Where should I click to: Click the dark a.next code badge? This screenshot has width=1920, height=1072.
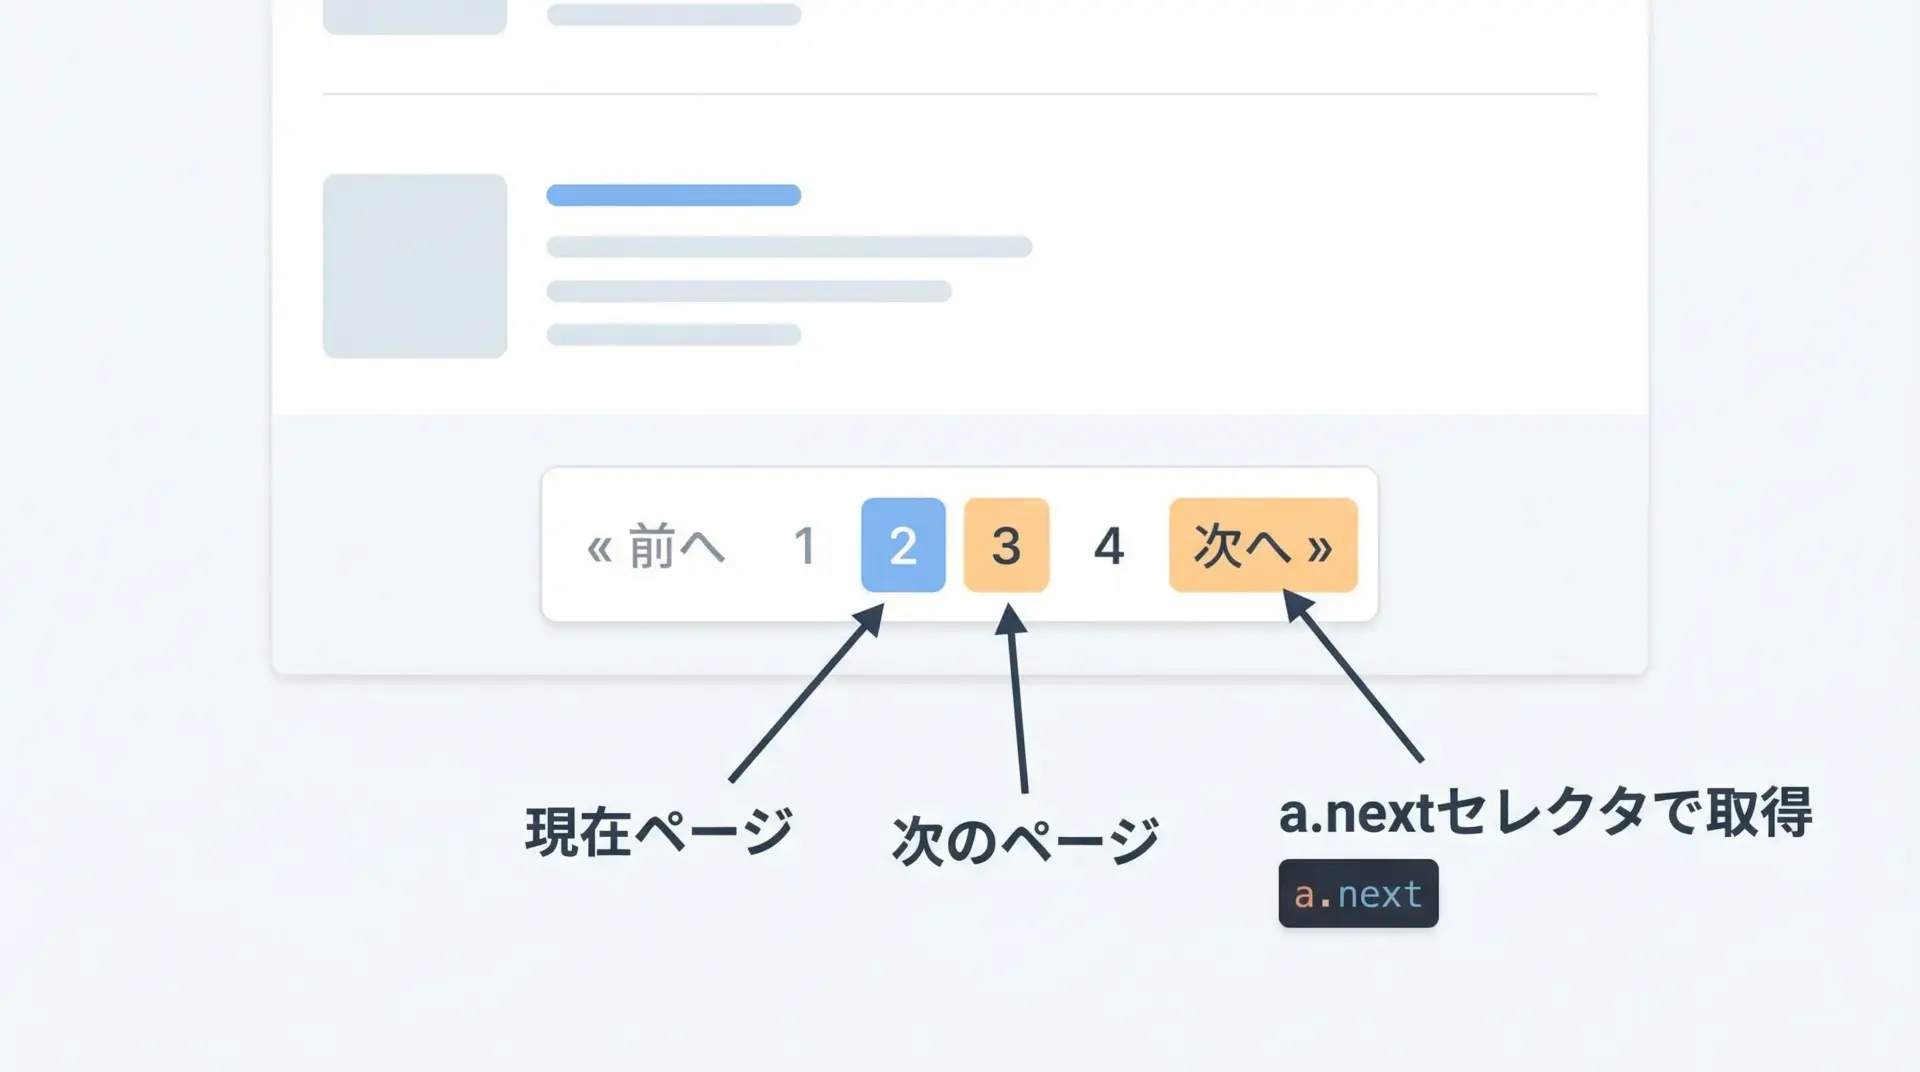tap(1358, 893)
